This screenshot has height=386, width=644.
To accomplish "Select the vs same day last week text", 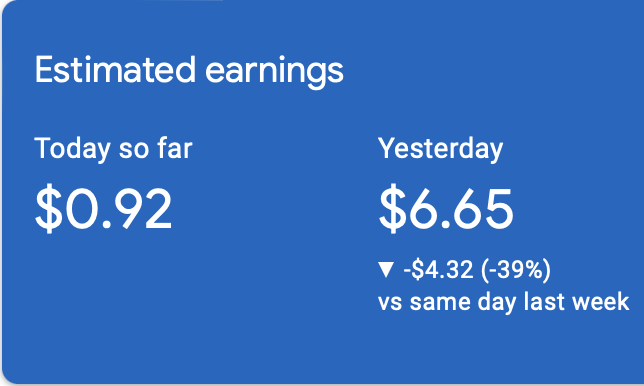I will [504, 302].
